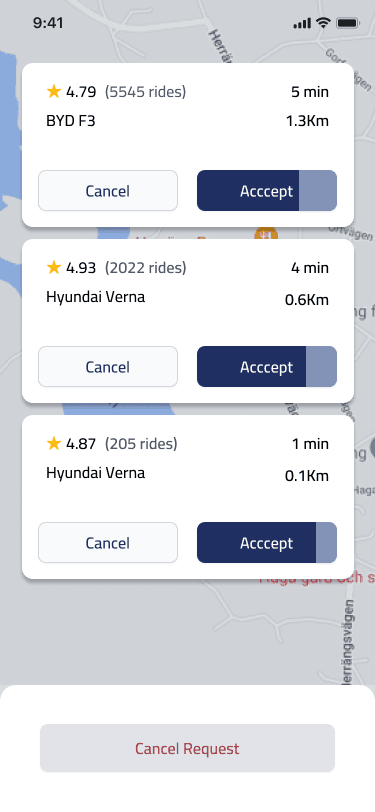Tap the Wi-Fi icon in status bar
375x812 pixels.
[x=324, y=23]
